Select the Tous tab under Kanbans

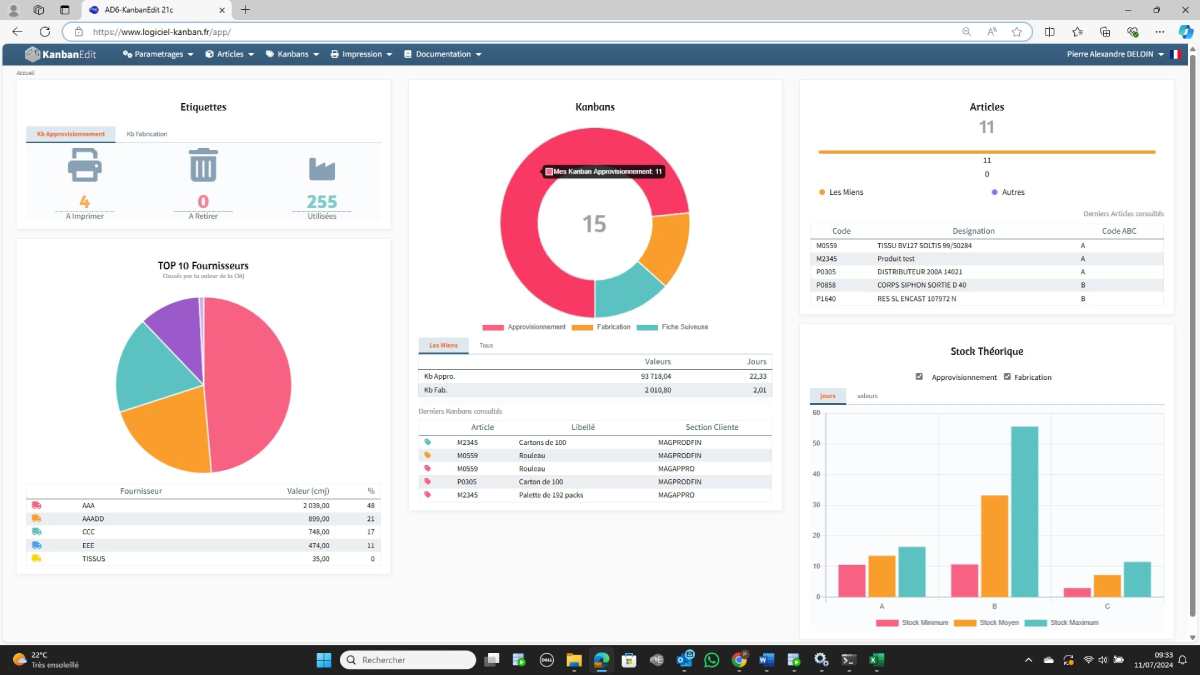486,345
